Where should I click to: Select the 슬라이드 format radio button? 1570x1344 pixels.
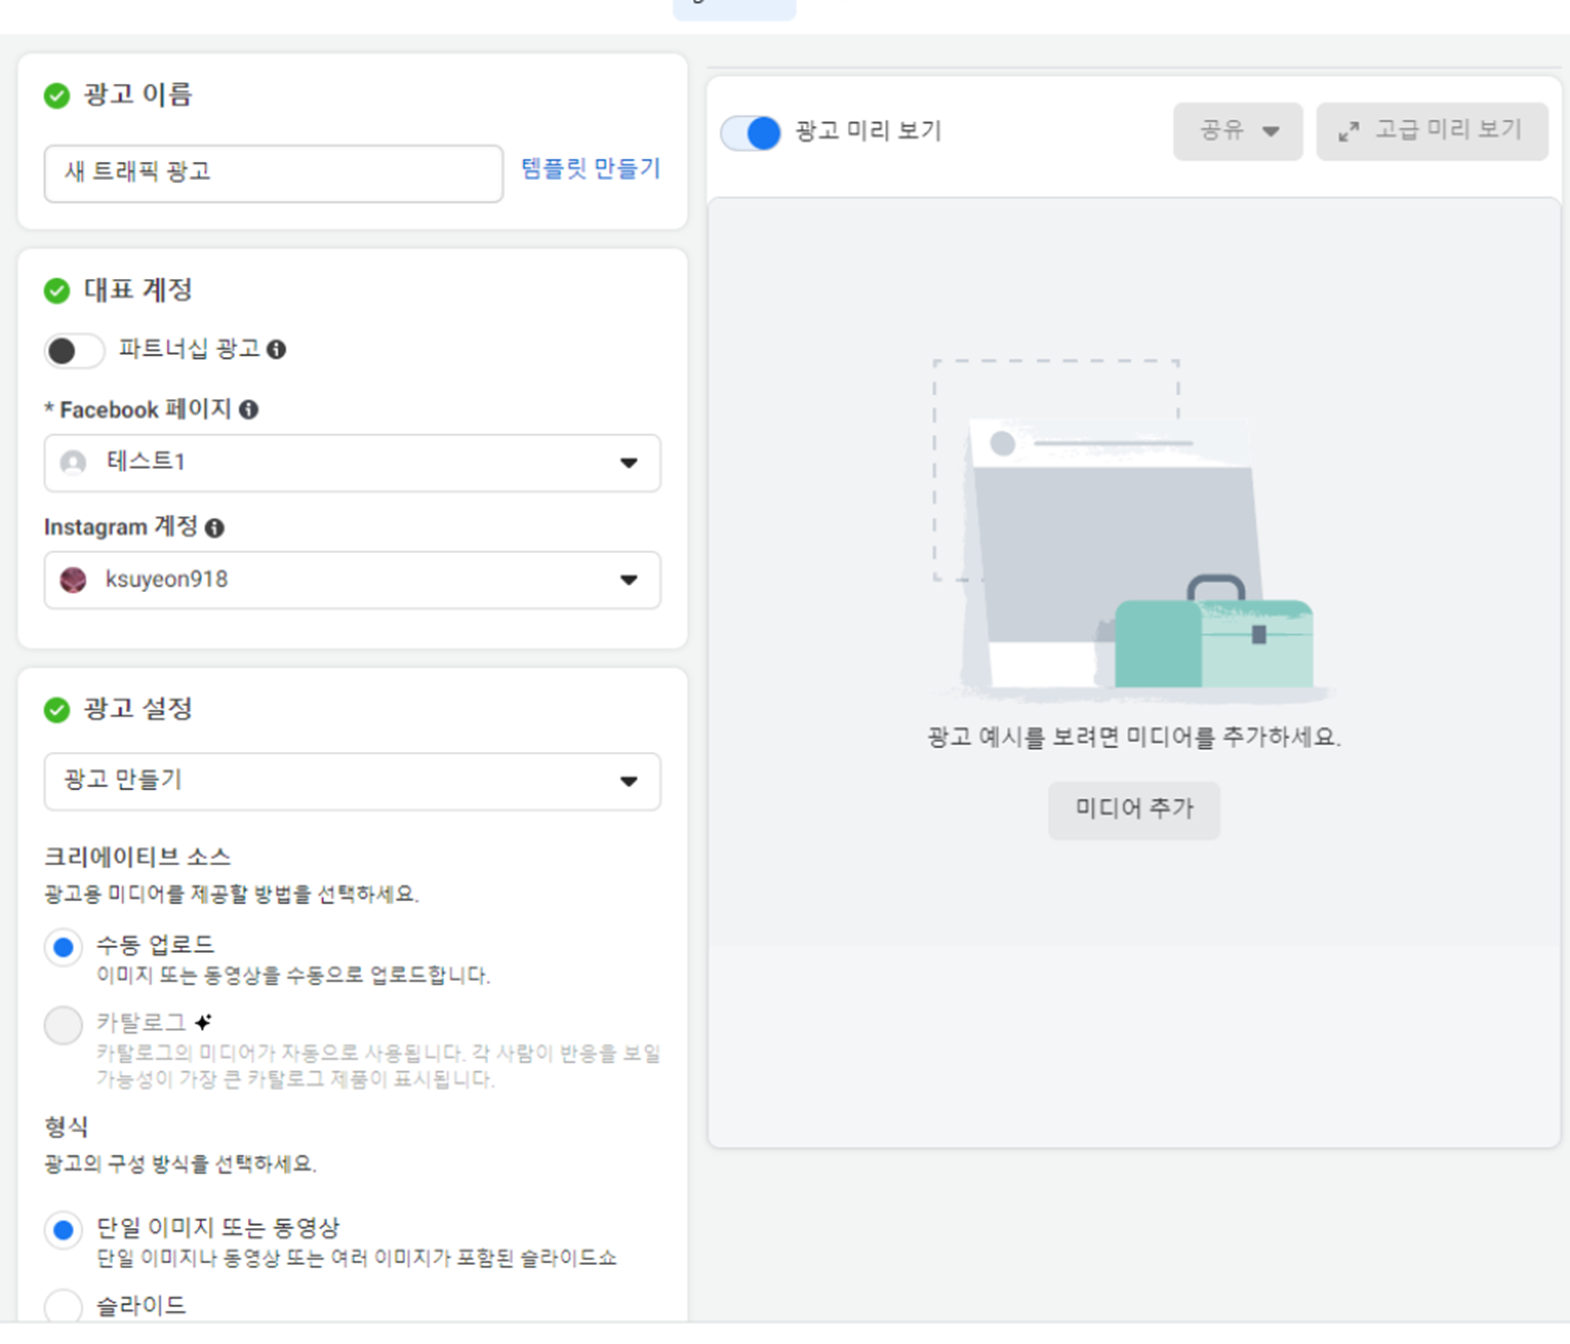point(63,1306)
